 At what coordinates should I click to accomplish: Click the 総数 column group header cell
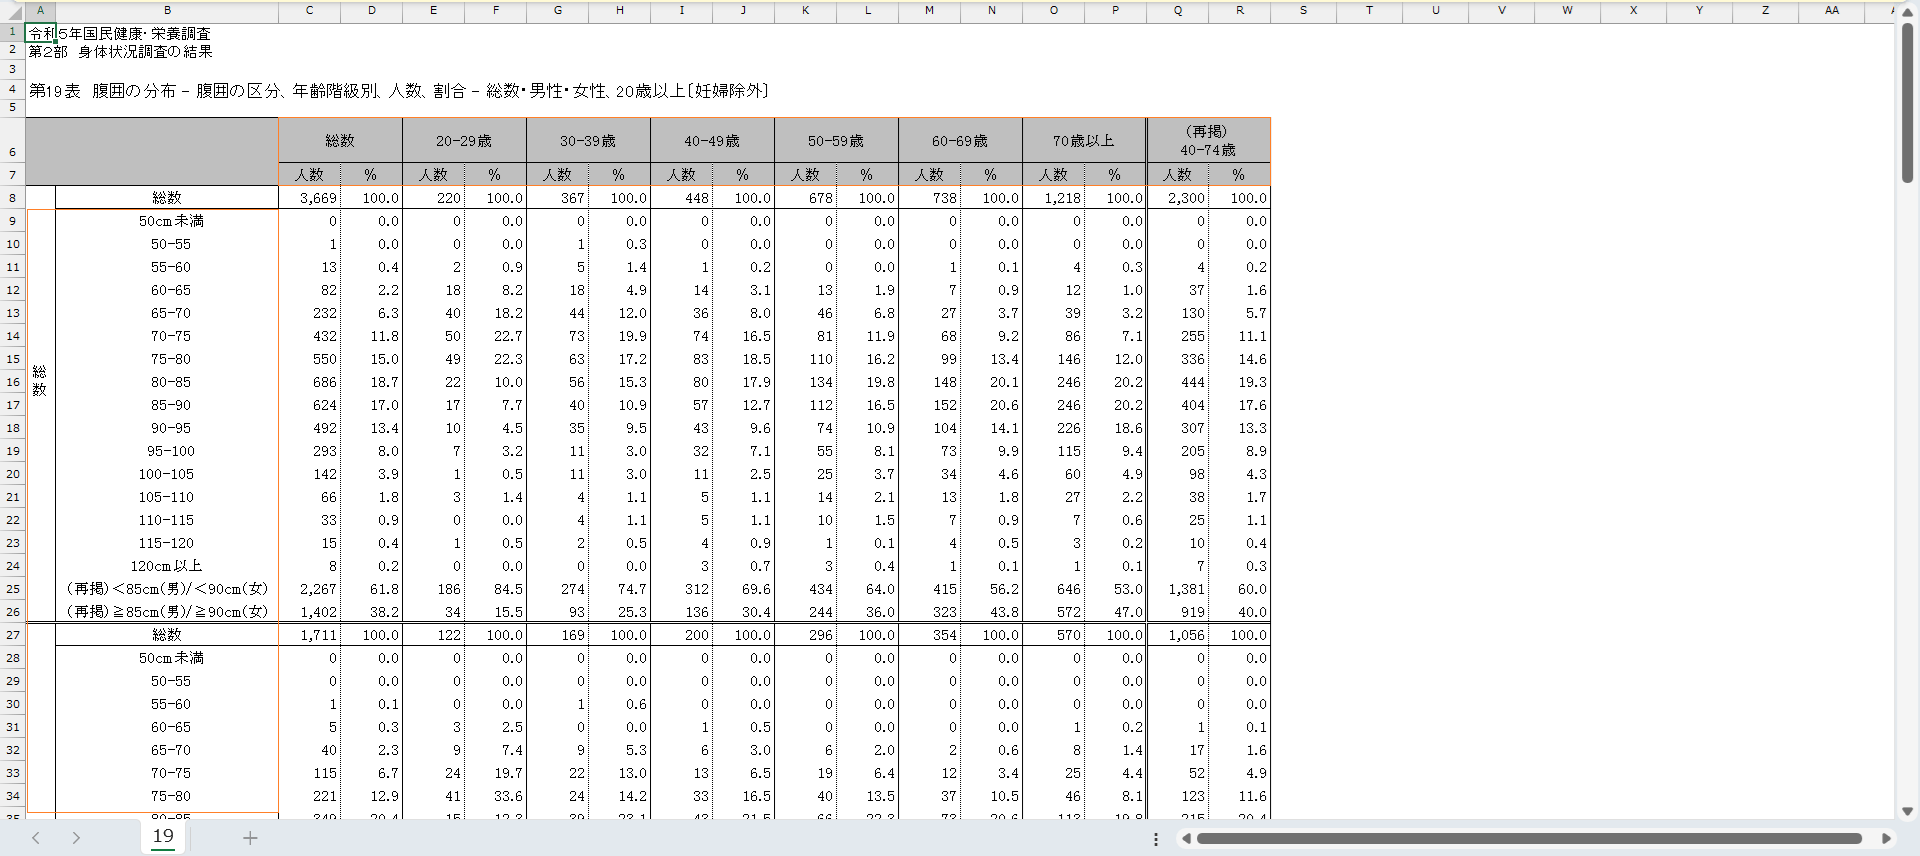340,141
